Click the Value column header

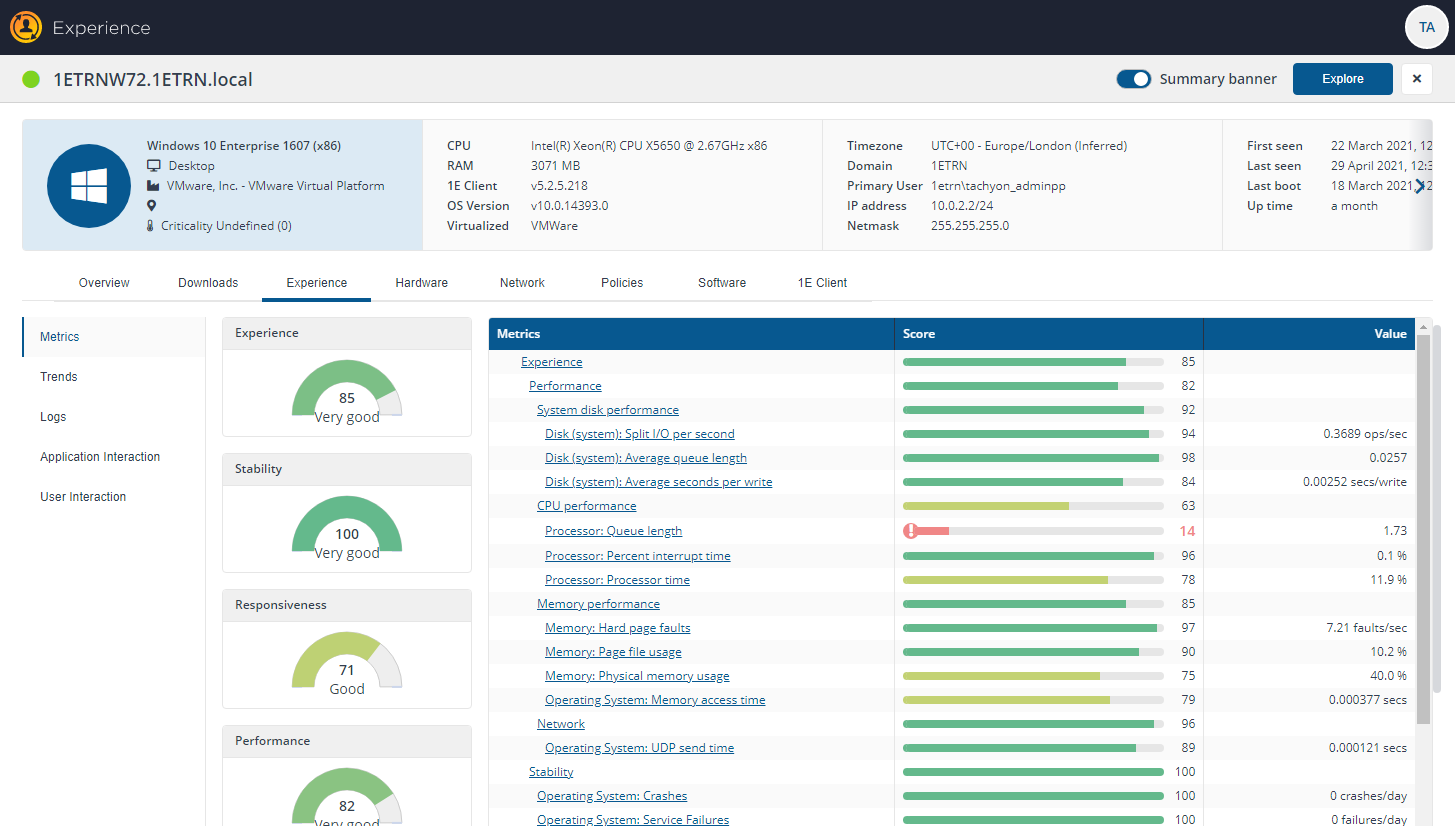click(x=1309, y=334)
